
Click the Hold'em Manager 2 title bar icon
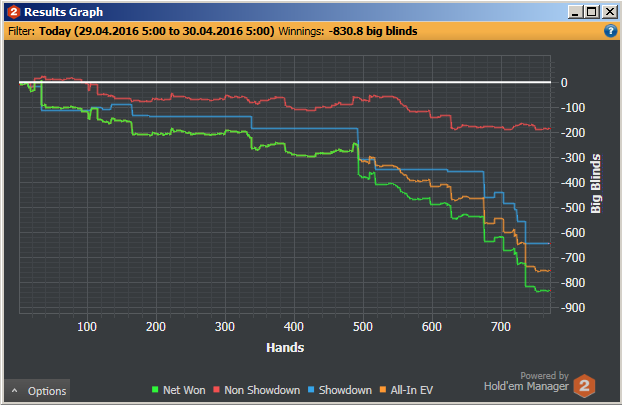click(x=14, y=12)
